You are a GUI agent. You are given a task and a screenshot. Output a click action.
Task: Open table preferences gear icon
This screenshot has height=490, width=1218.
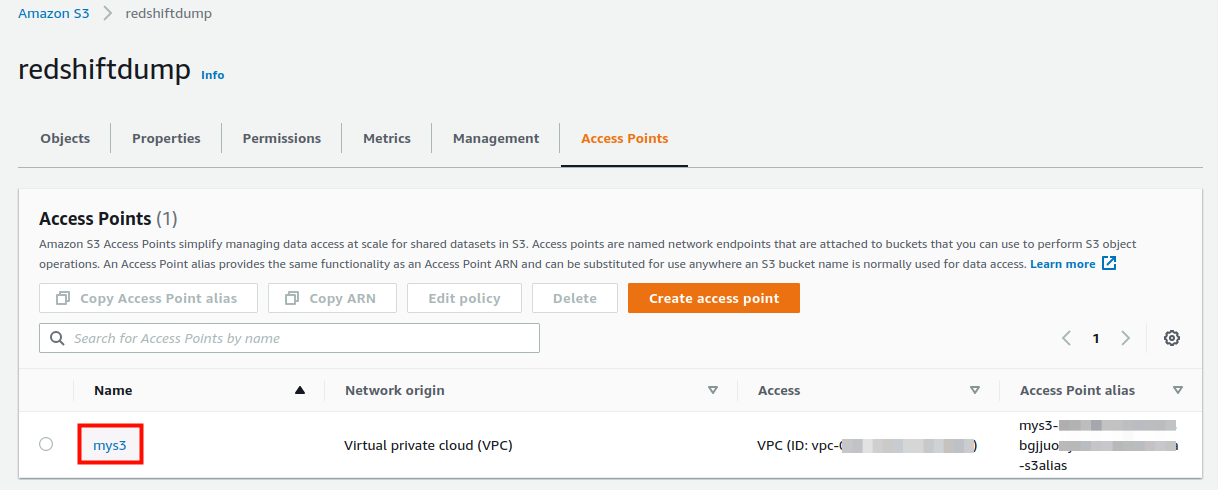[x=1172, y=338]
